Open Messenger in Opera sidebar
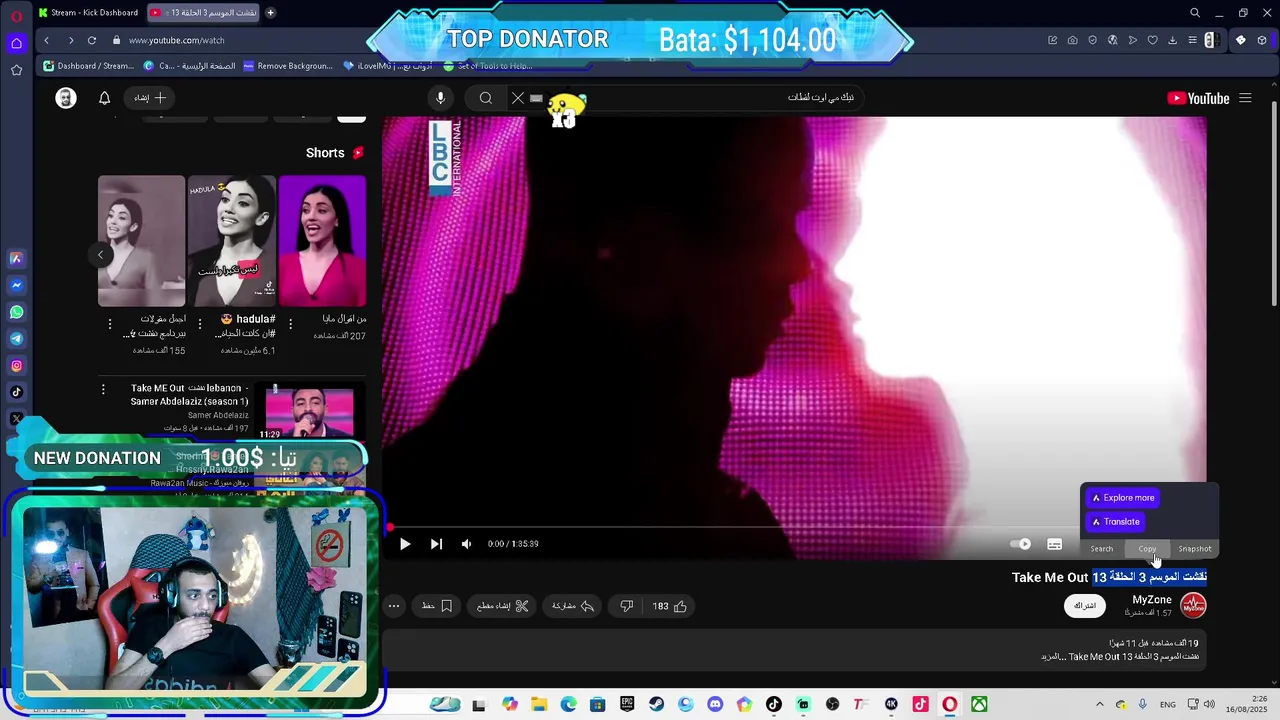Image resolution: width=1280 pixels, height=720 pixels. coord(16,285)
